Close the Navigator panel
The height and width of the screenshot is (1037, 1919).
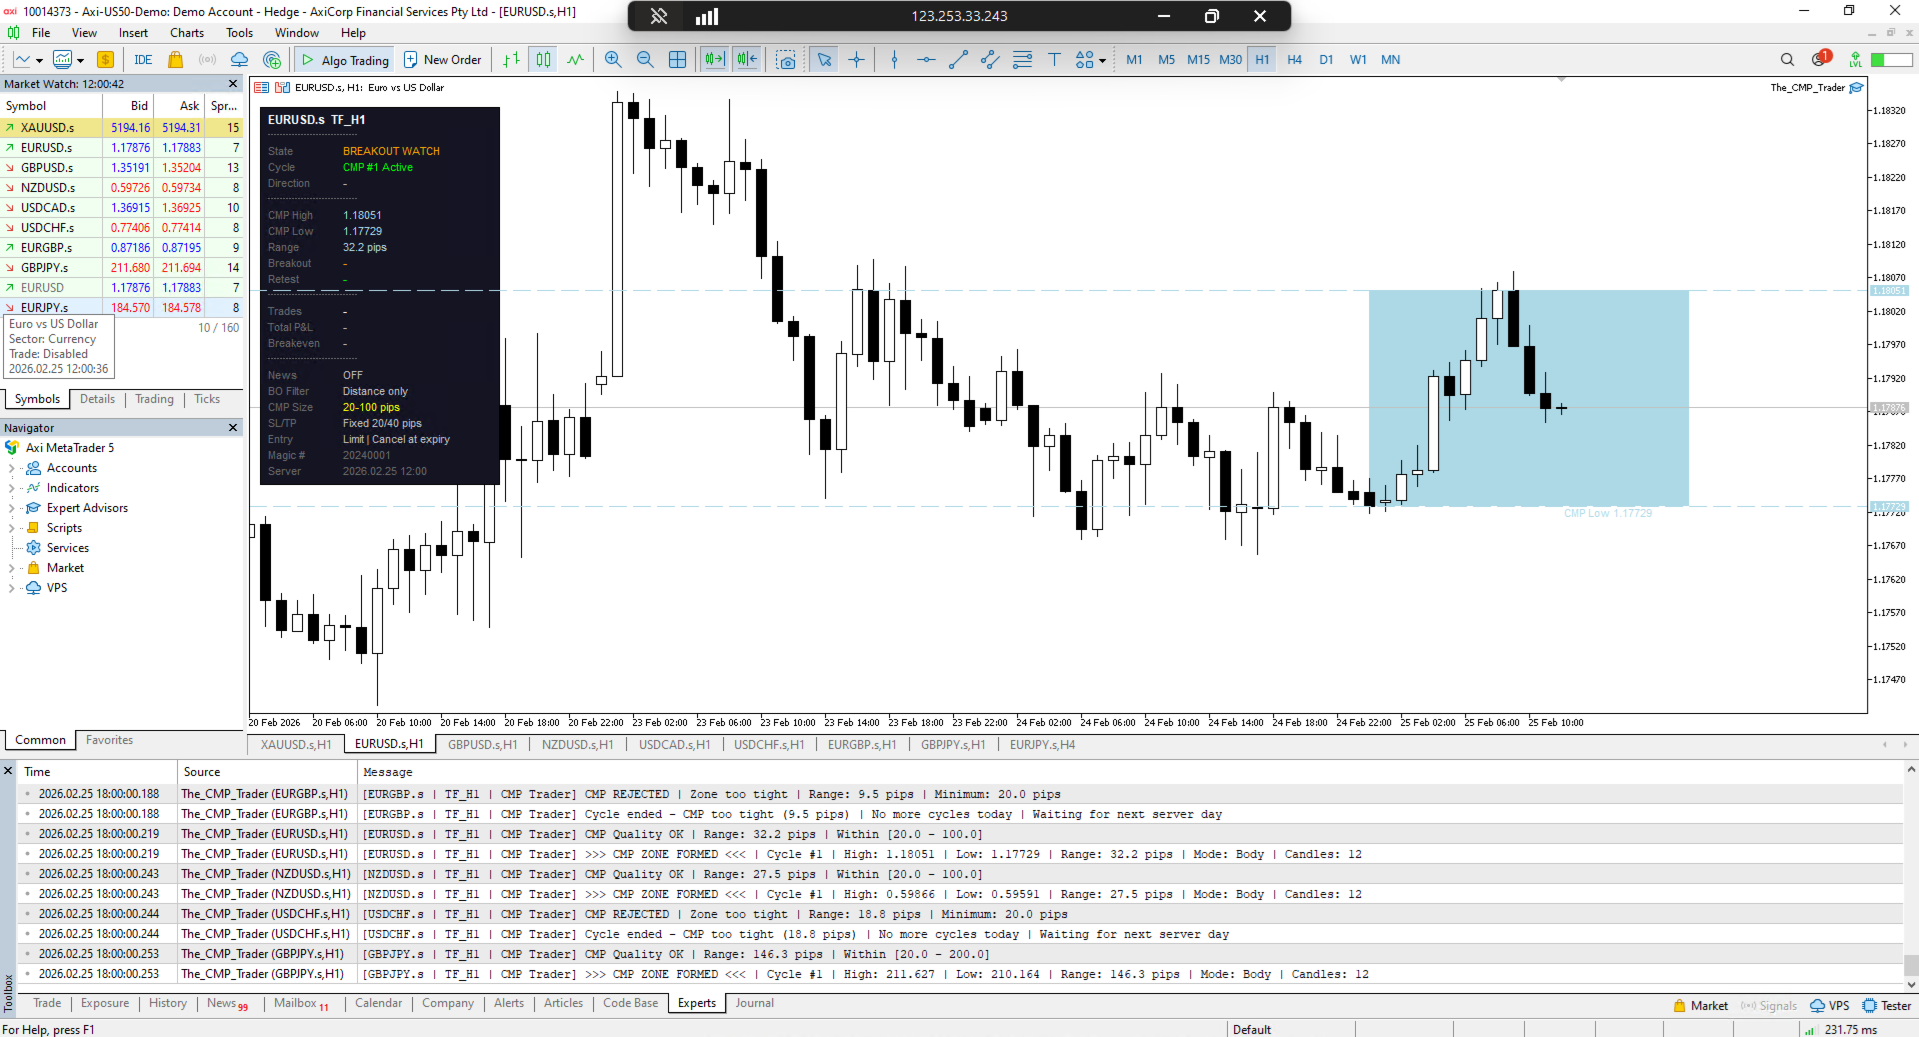click(233, 428)
